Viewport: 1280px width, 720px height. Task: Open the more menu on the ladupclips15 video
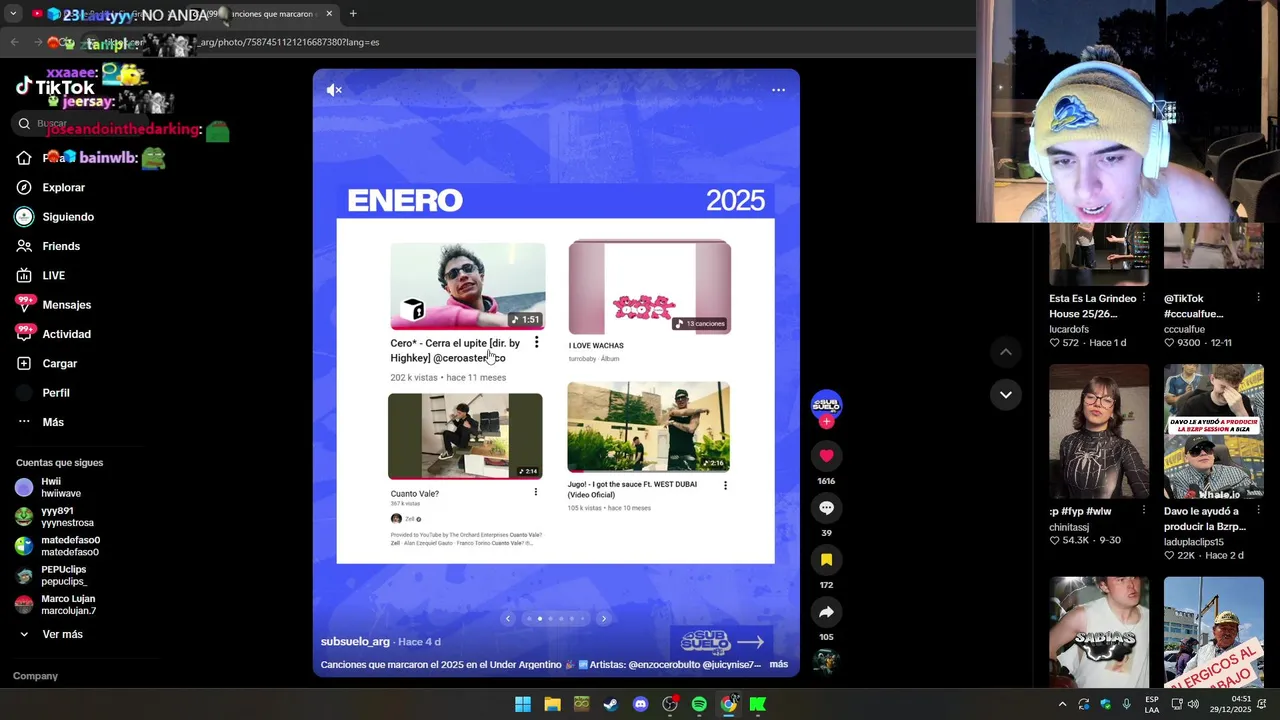(1259, 510)
